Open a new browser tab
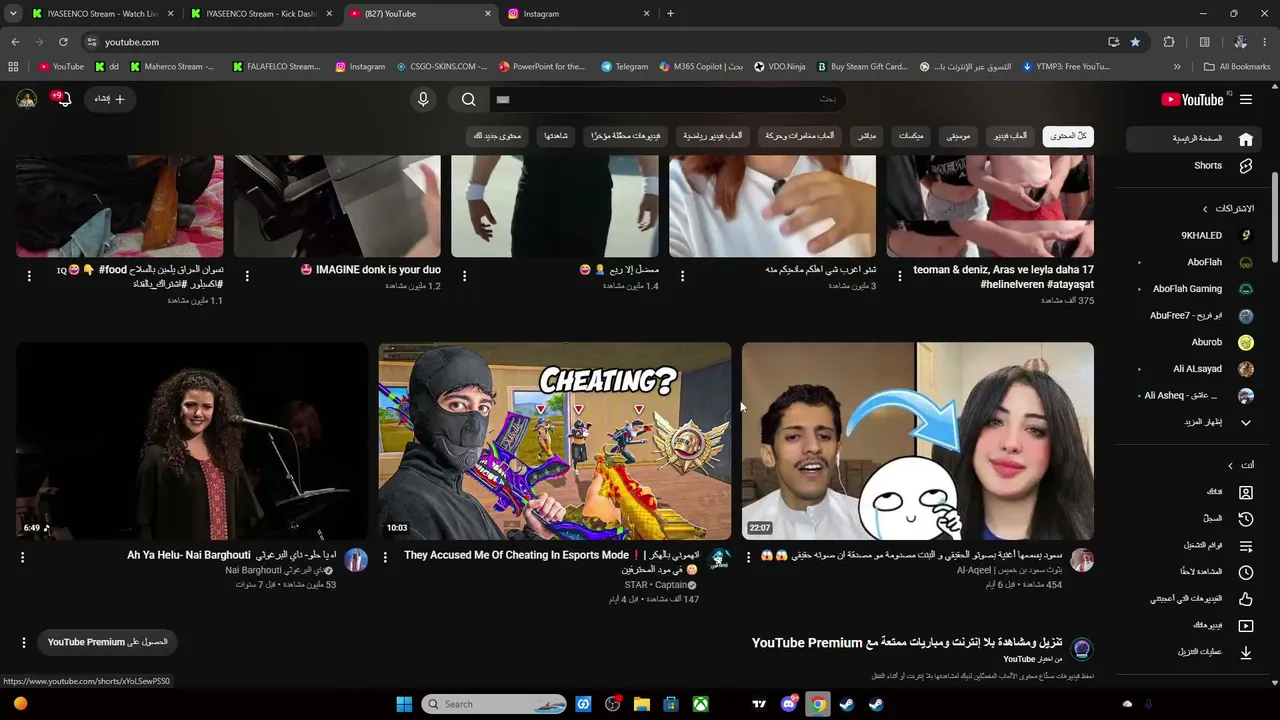 670,14
